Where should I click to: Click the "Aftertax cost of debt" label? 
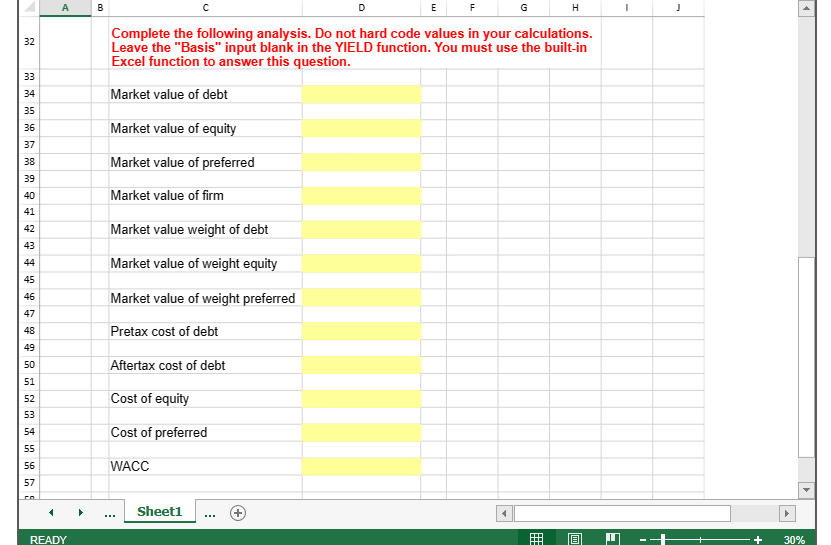[168, 365]
